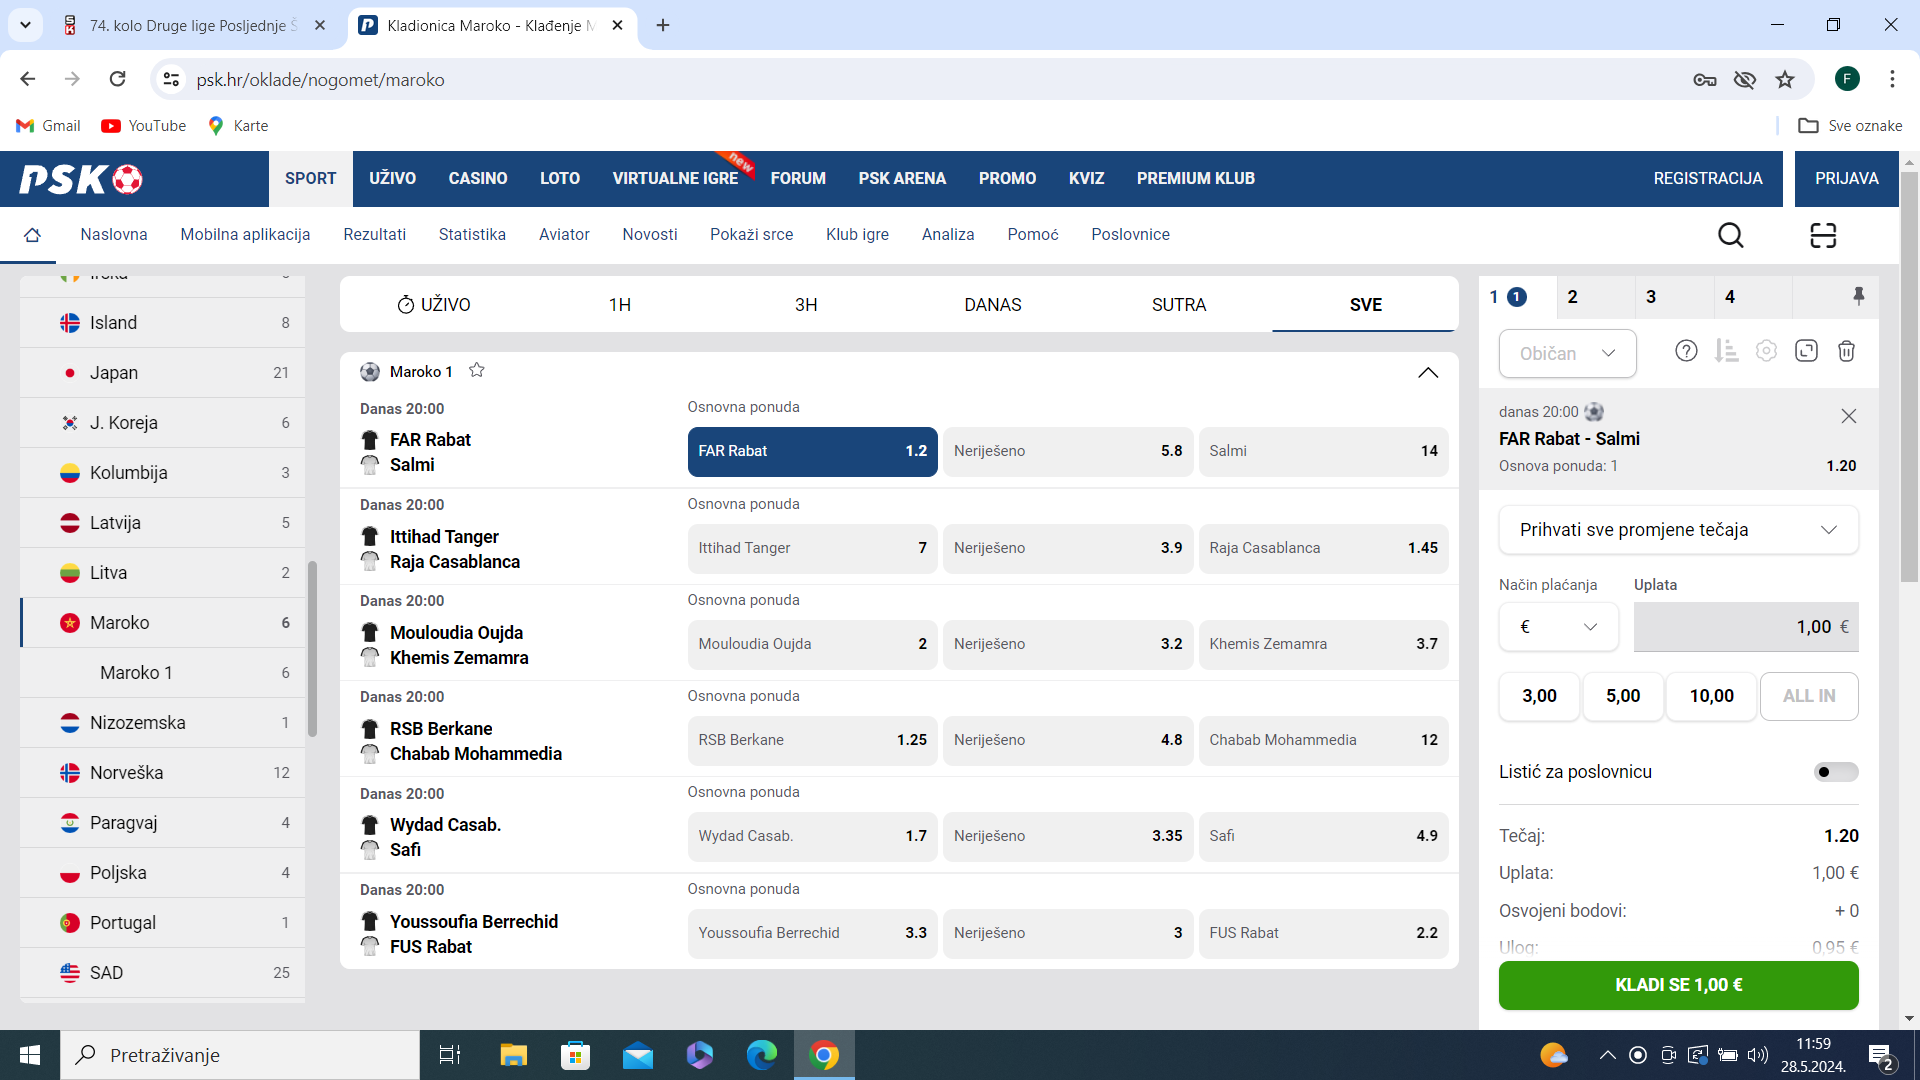This screenshot has height=1080, width=1920.
Task: Open Karte maps bookmark
Action: click(x=238, y=126)
